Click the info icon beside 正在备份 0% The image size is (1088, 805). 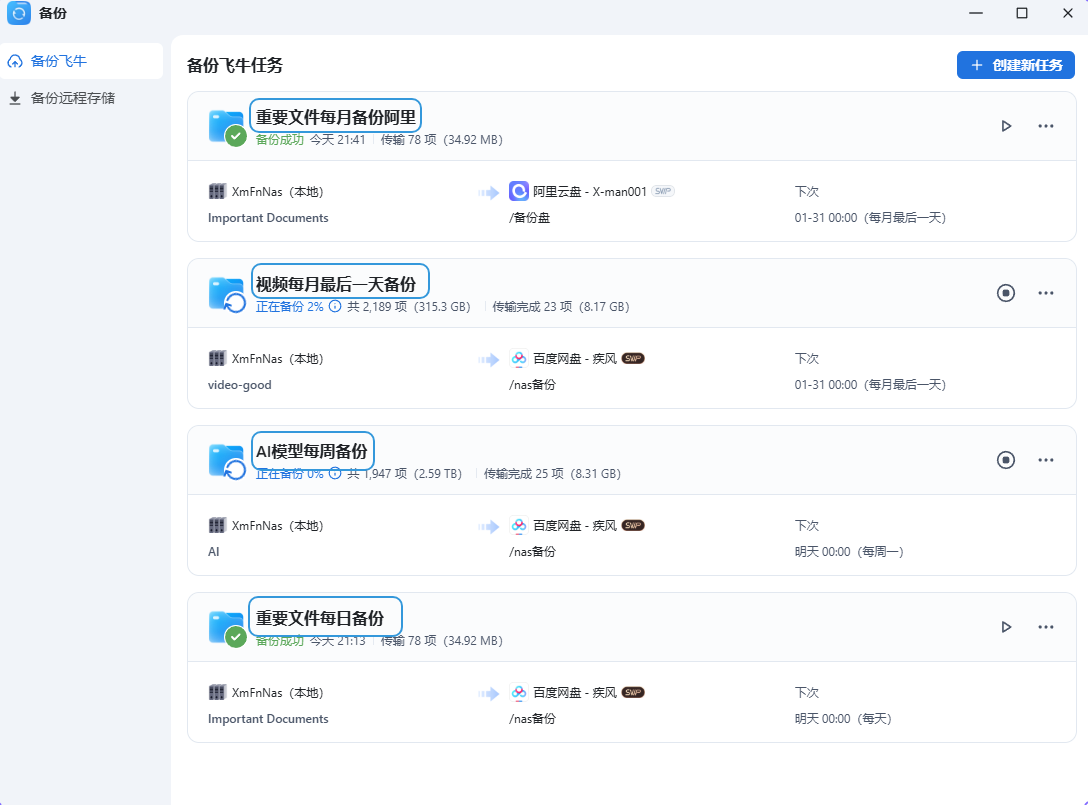pos(335,473)
